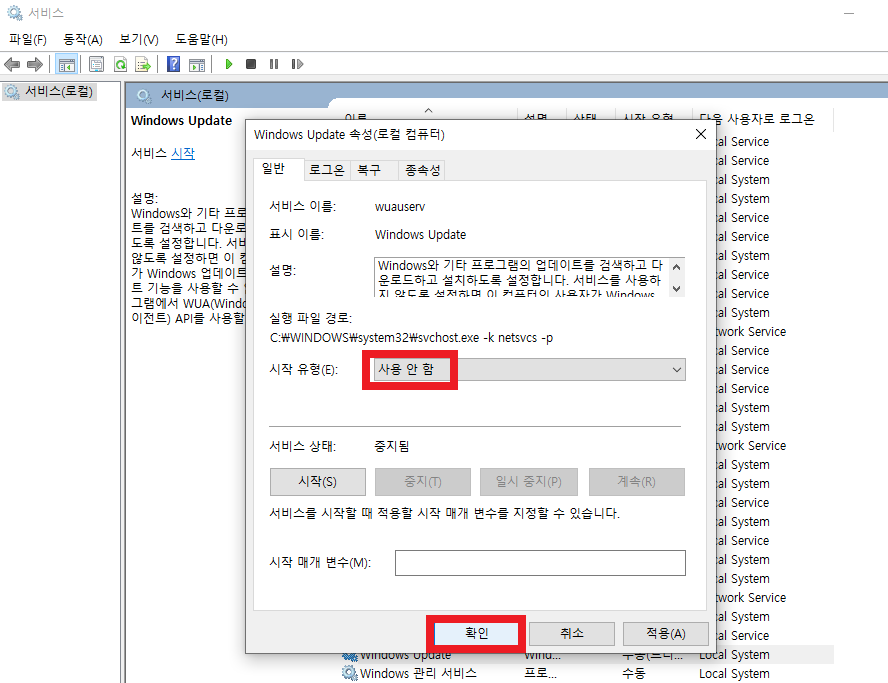Click the 확인 button

(x=476, y=633)
